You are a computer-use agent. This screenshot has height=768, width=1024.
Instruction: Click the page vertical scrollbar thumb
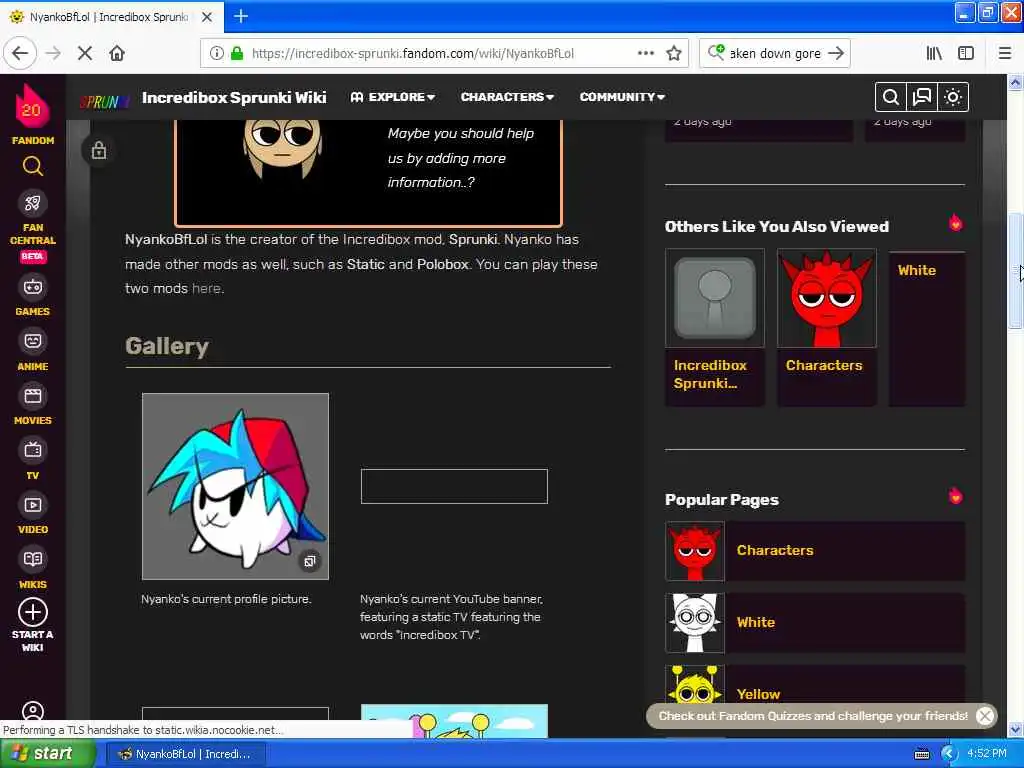tap(1015, 271)
